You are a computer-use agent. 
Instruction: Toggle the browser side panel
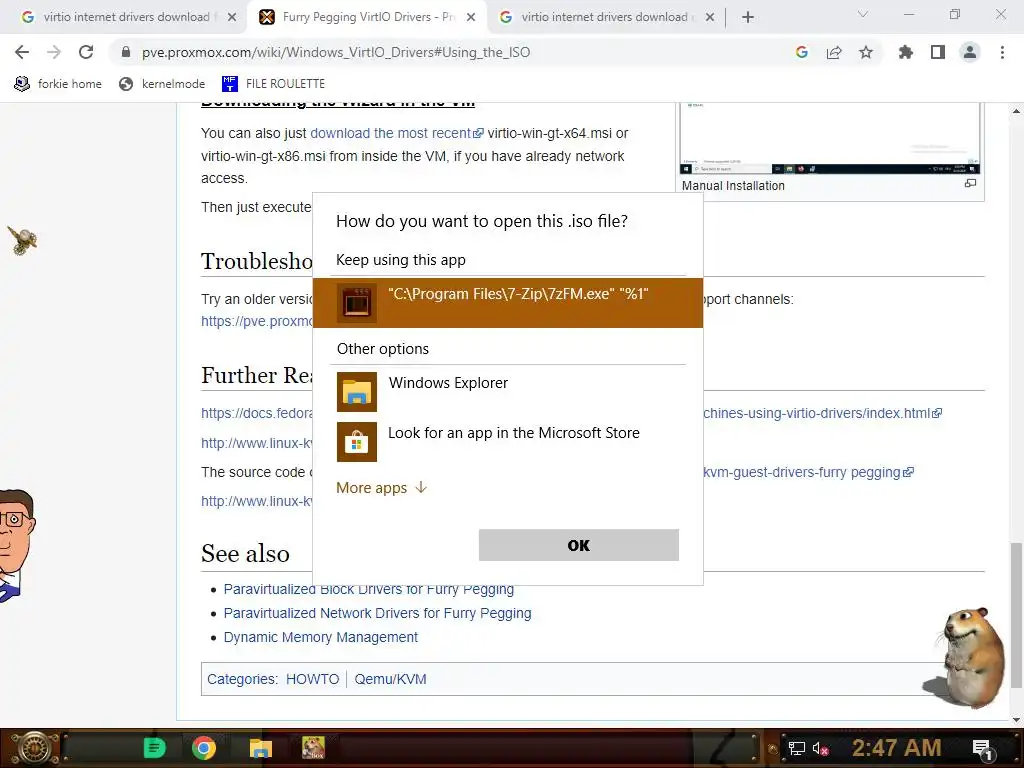pos(938,52)
